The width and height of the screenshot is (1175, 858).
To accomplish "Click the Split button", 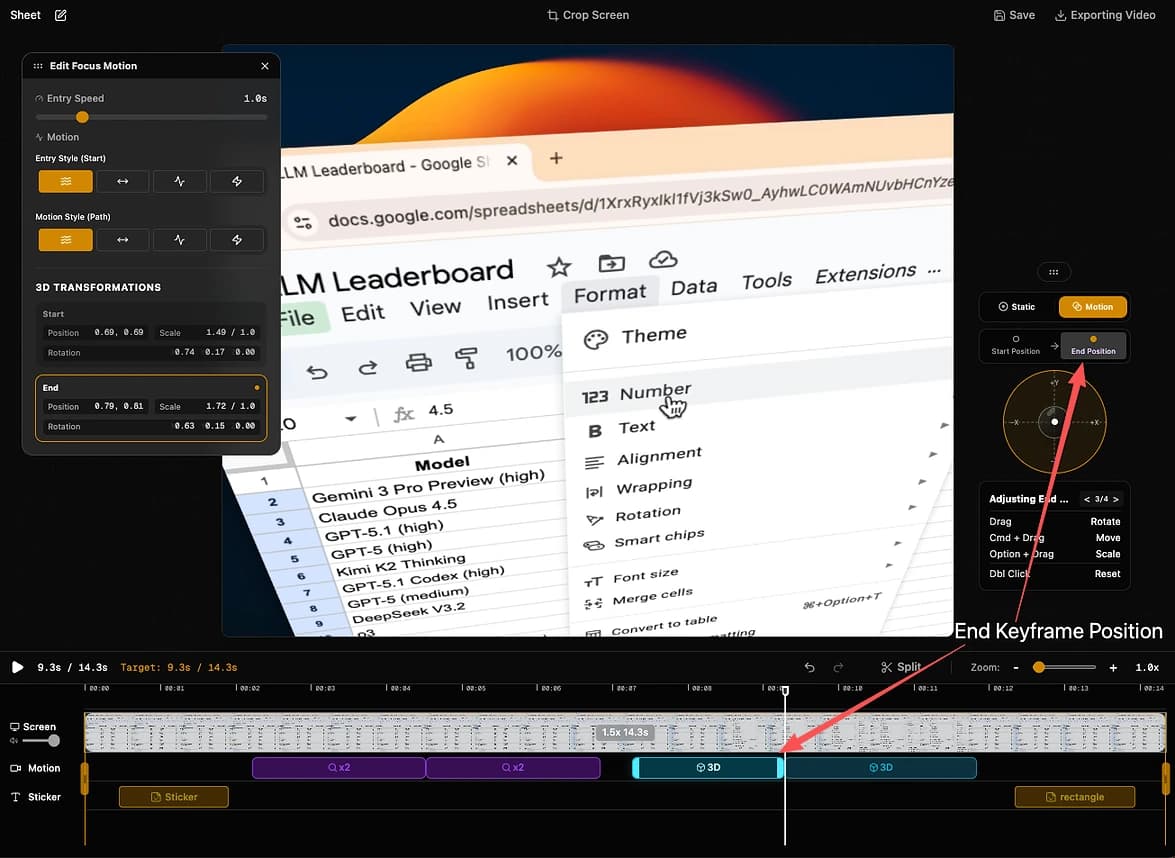I will pyautogui.click(x=901, y=667).
